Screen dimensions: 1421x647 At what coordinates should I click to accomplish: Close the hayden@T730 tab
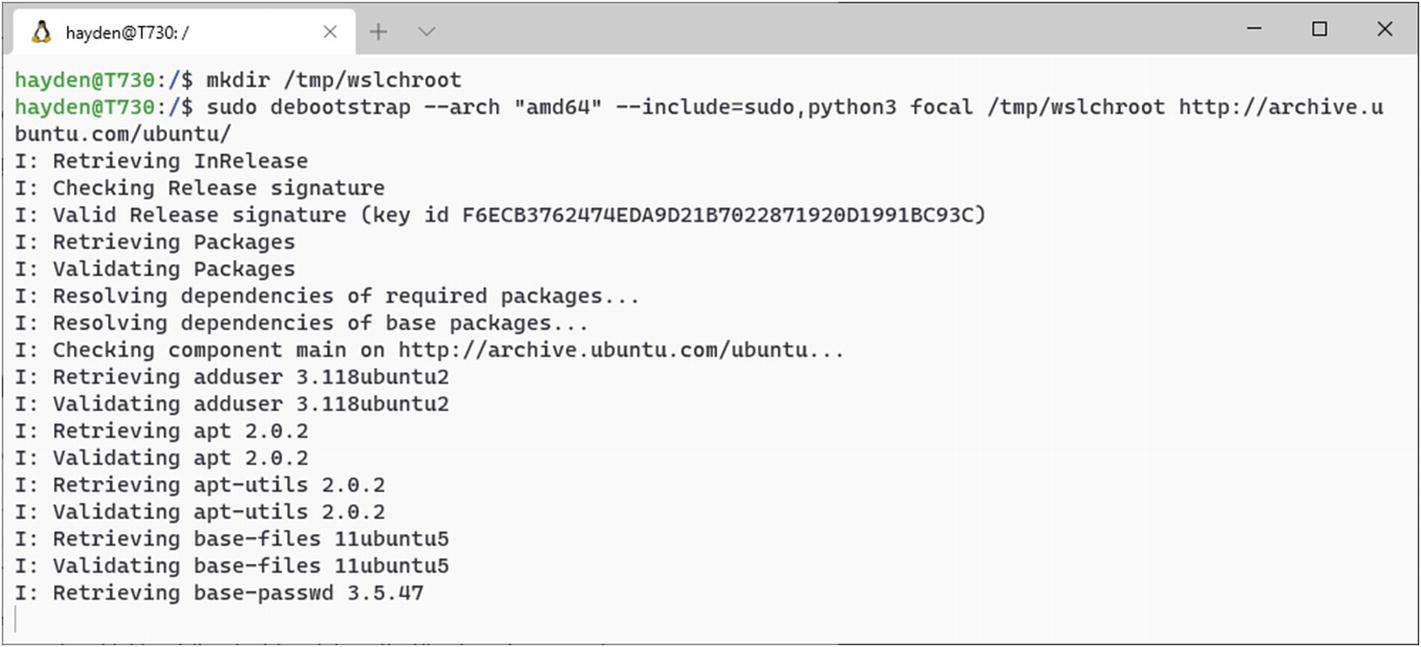[x=330, y=32]
